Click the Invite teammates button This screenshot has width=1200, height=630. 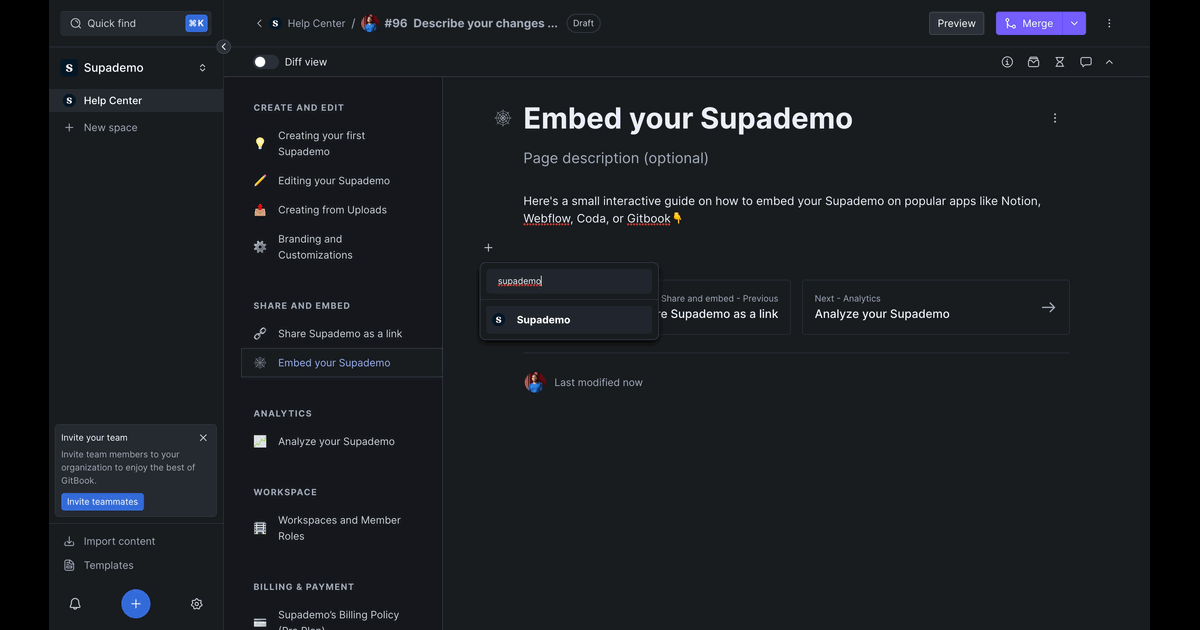pos(102,502)
